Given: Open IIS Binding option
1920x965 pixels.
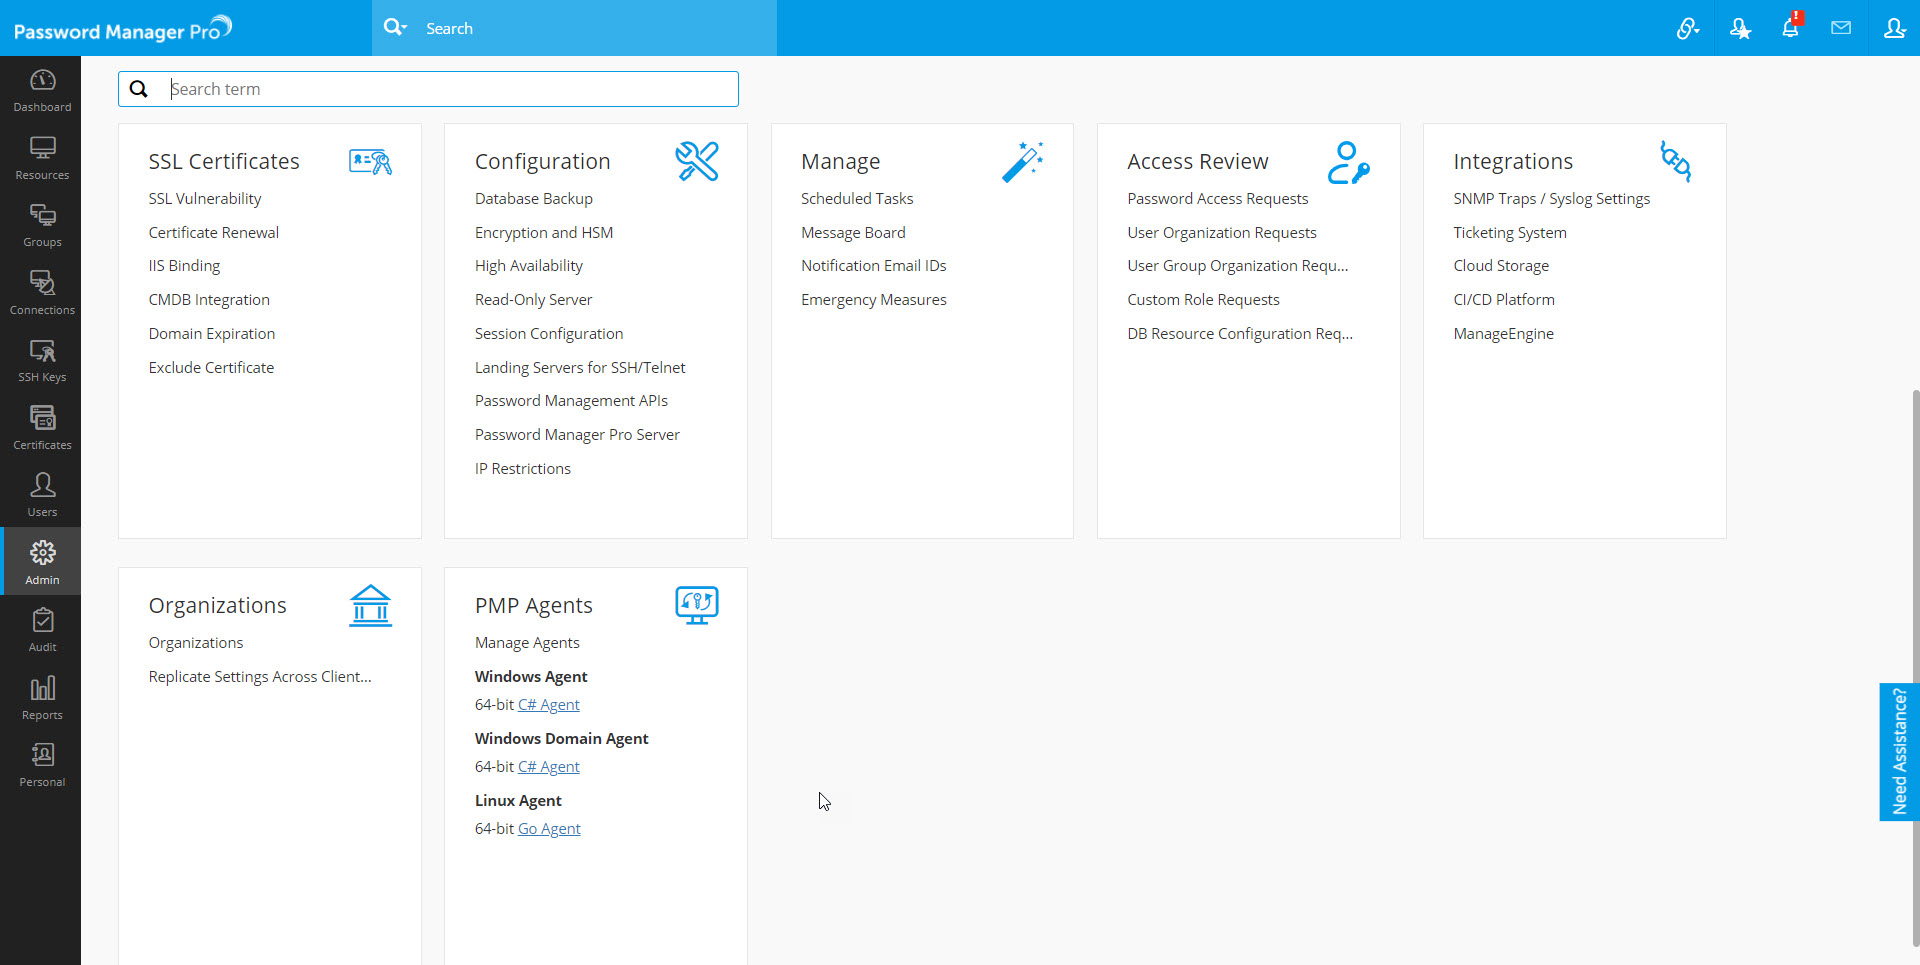Looking at the screenshot, I should tap(184, 266).
